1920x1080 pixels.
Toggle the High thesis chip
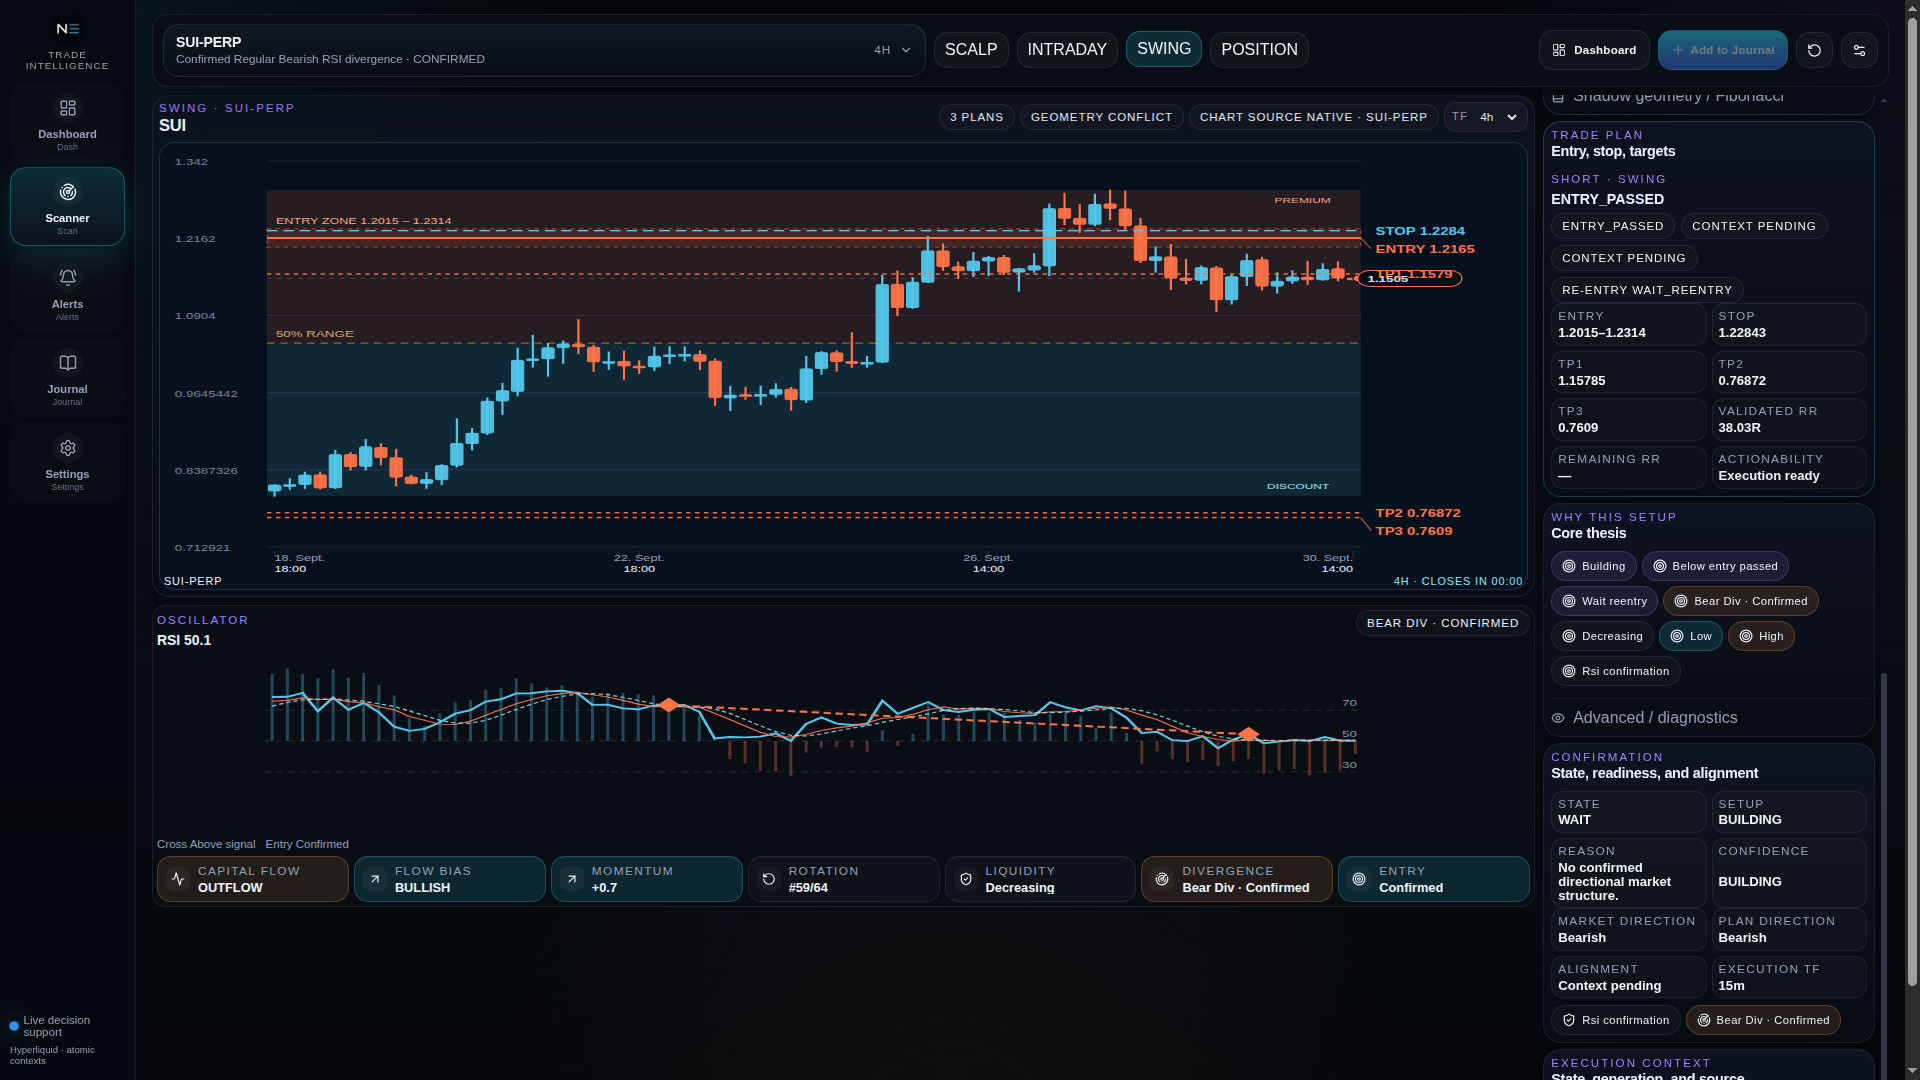[x=1761, y=636]
